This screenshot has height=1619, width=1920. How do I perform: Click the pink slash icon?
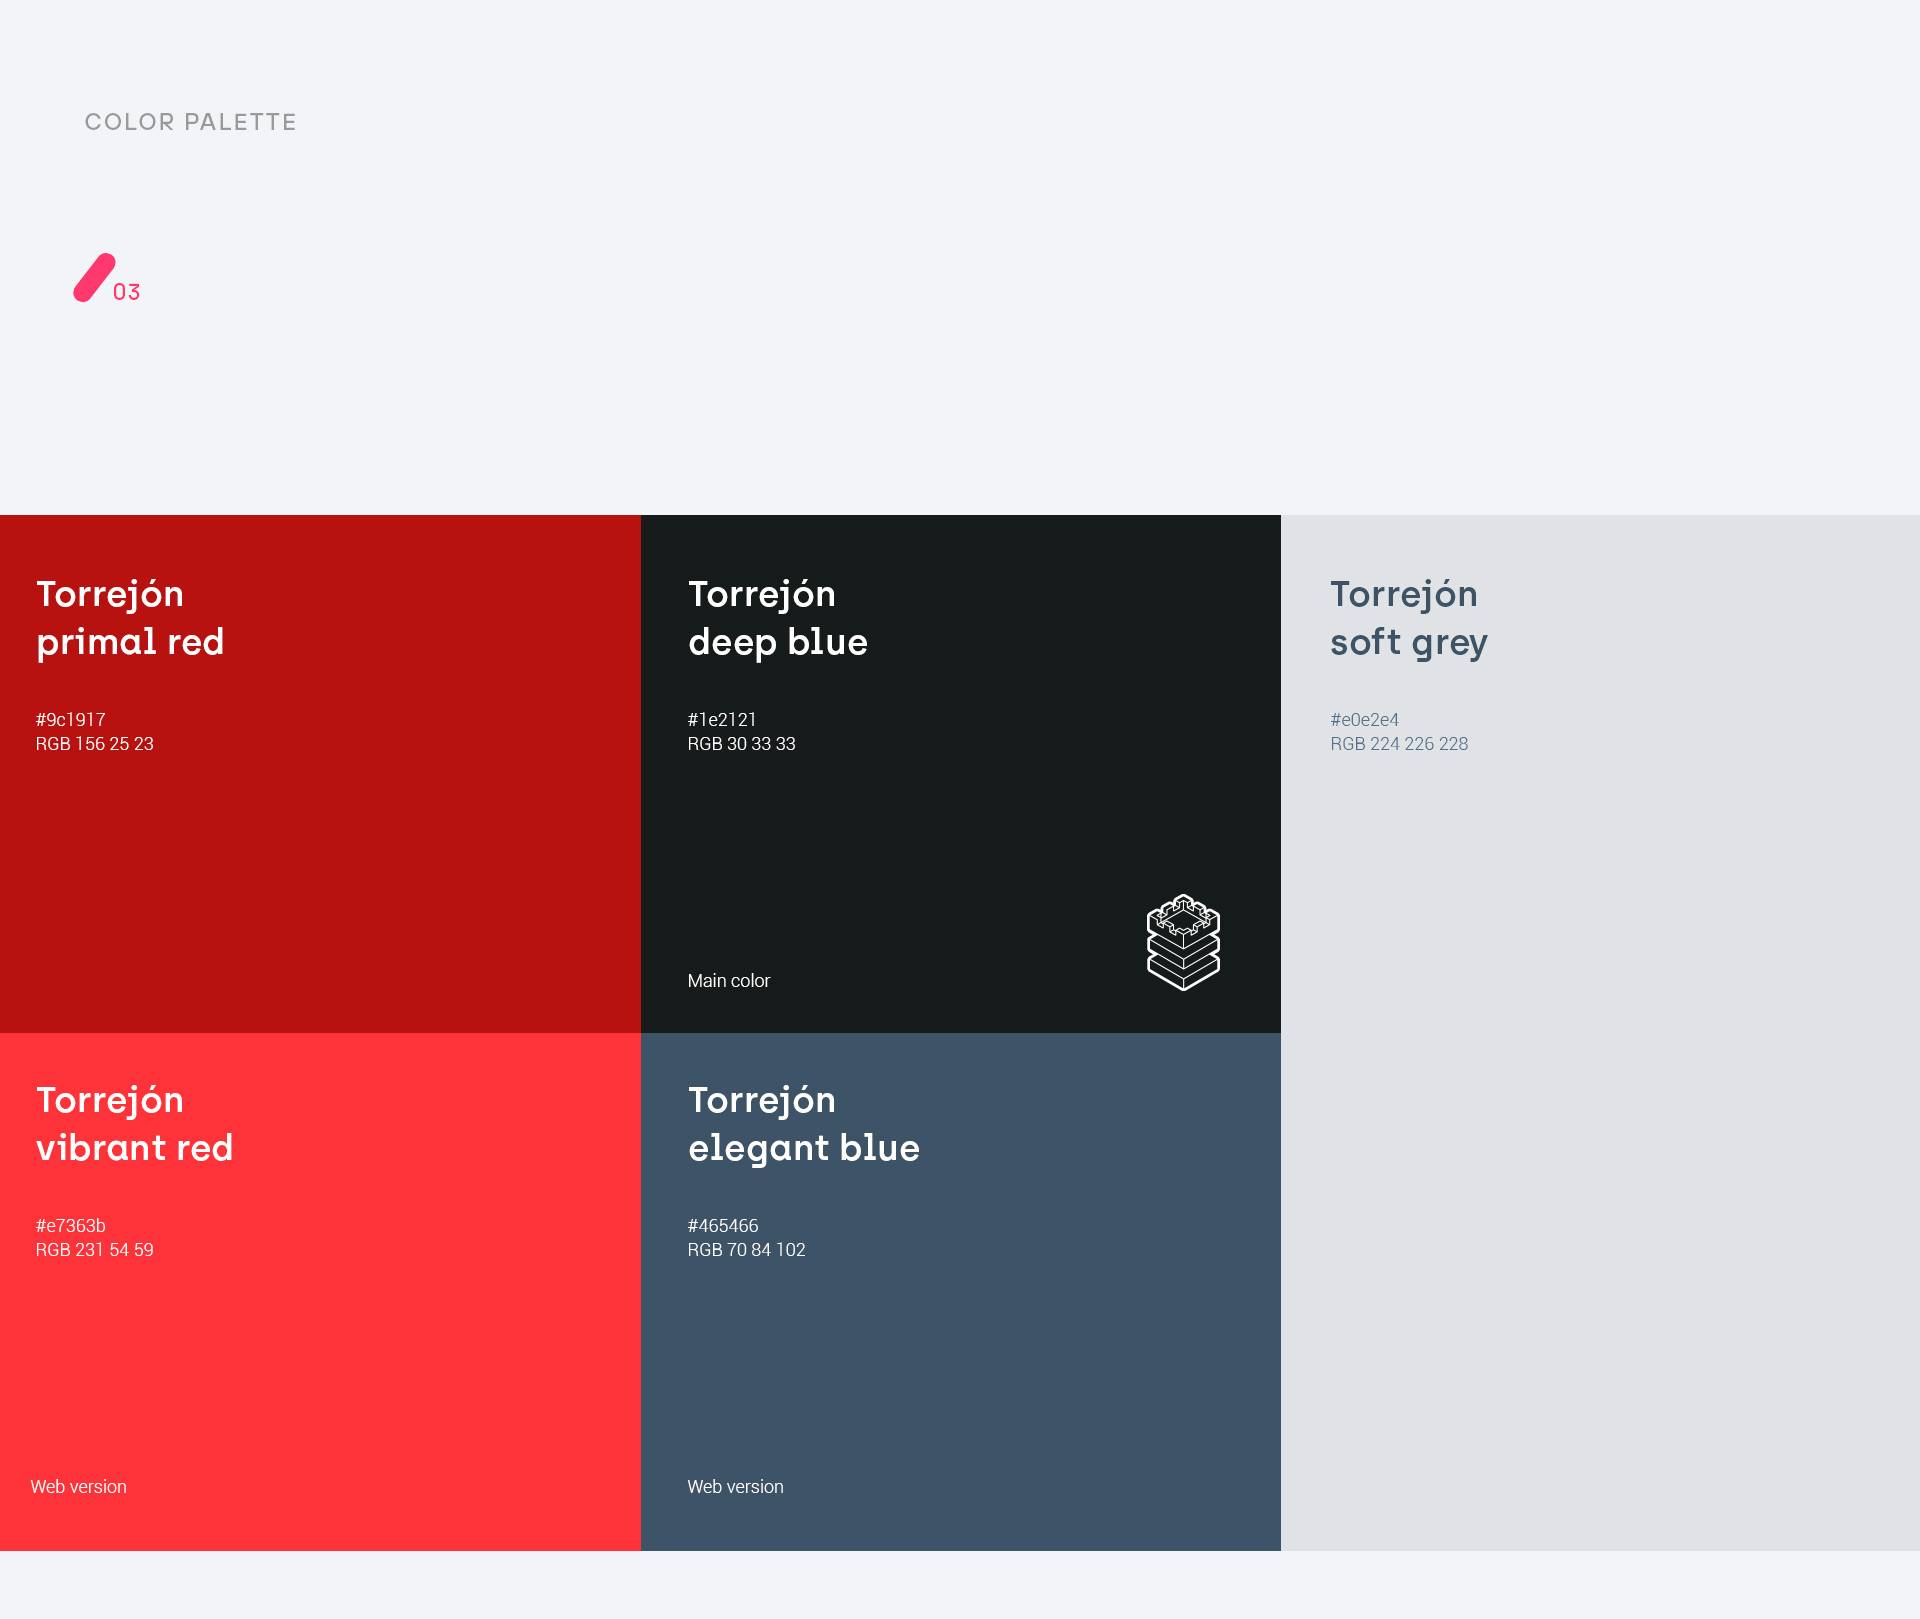pos(94,278)
